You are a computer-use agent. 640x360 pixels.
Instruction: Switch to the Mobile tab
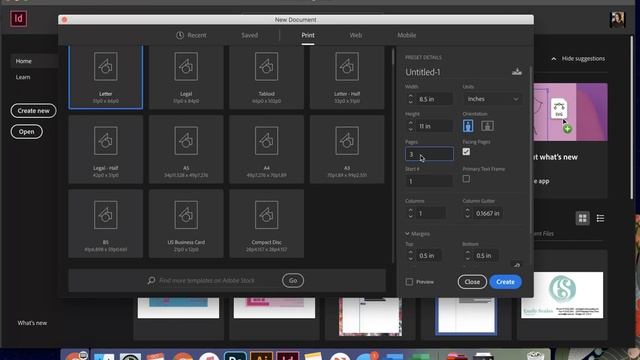407,36
